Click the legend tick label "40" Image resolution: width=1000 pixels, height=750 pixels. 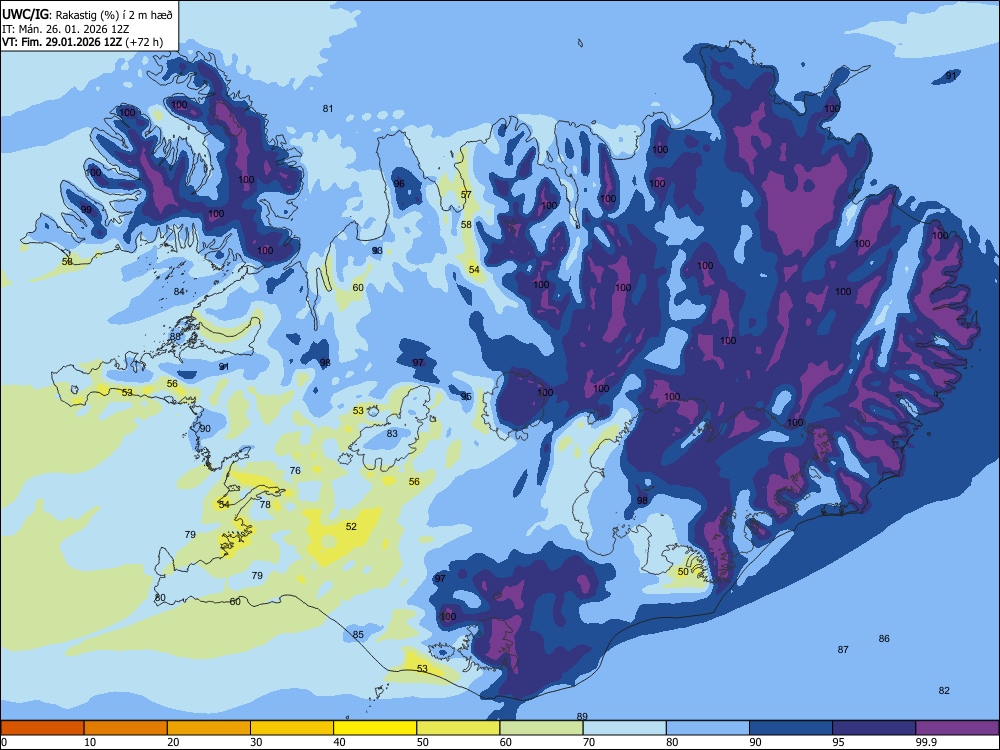[x=340, y=742]
